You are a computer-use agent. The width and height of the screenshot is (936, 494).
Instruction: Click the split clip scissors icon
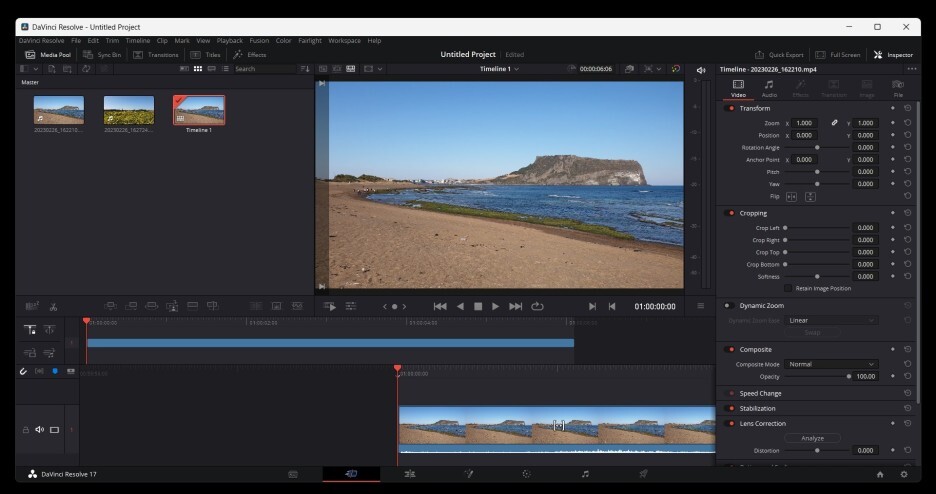53,306
